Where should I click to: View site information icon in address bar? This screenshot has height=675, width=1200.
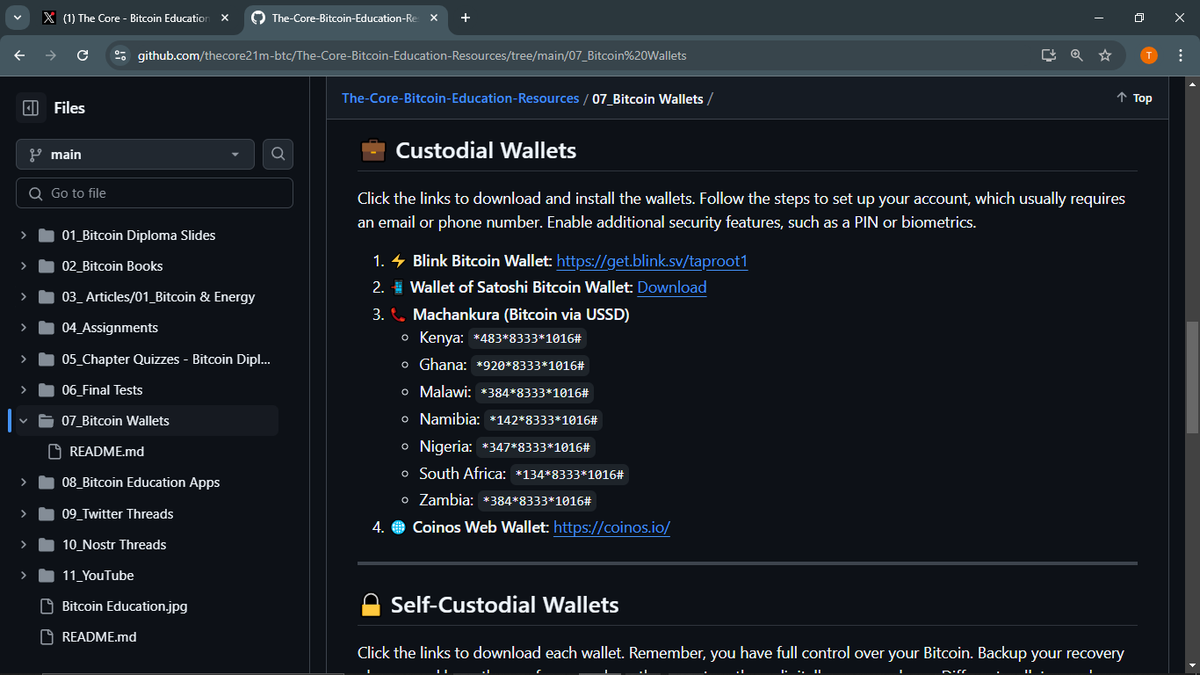[120, 55]
